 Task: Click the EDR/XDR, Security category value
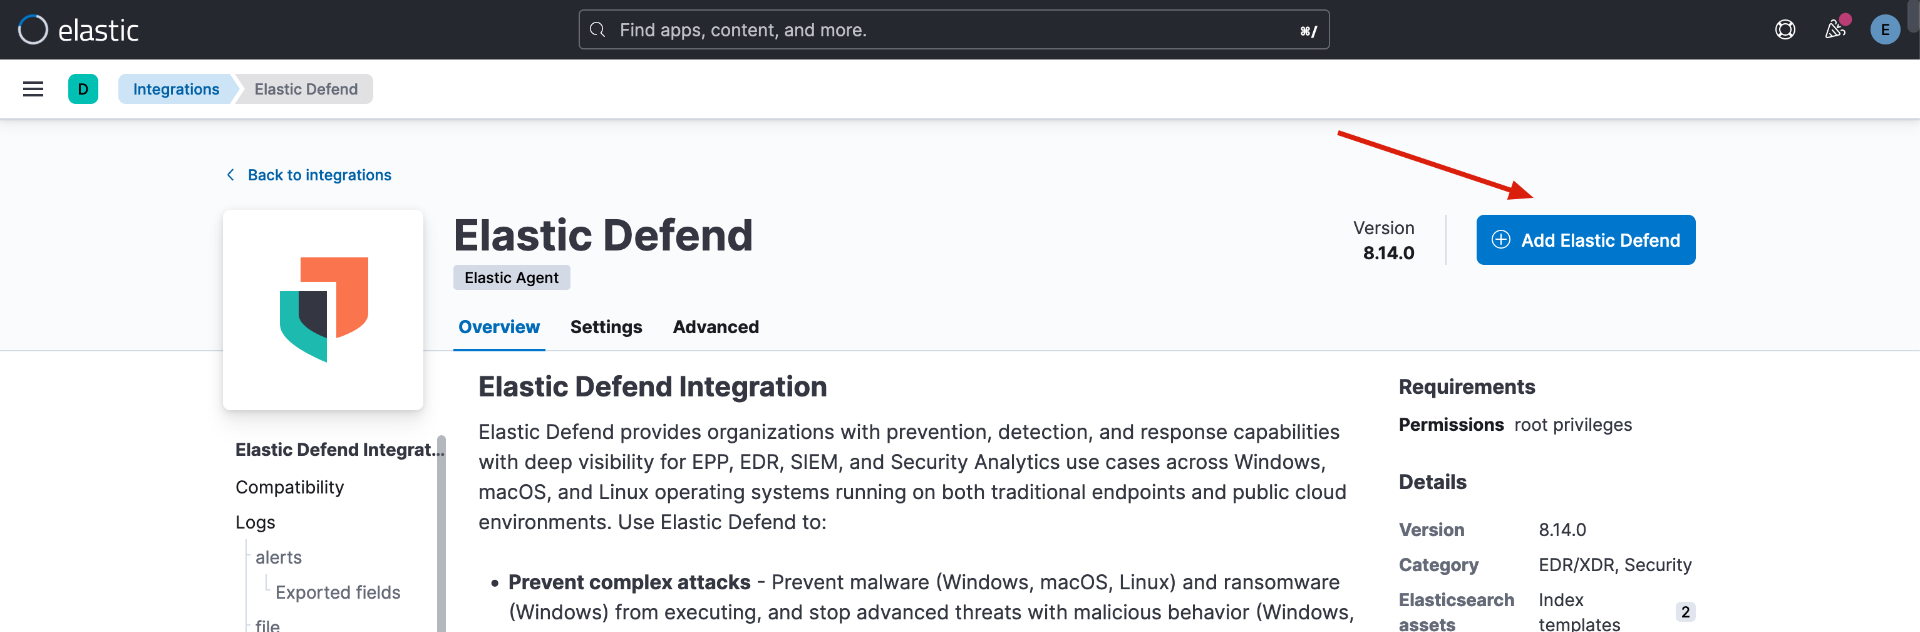click(x=1615, y=565)
